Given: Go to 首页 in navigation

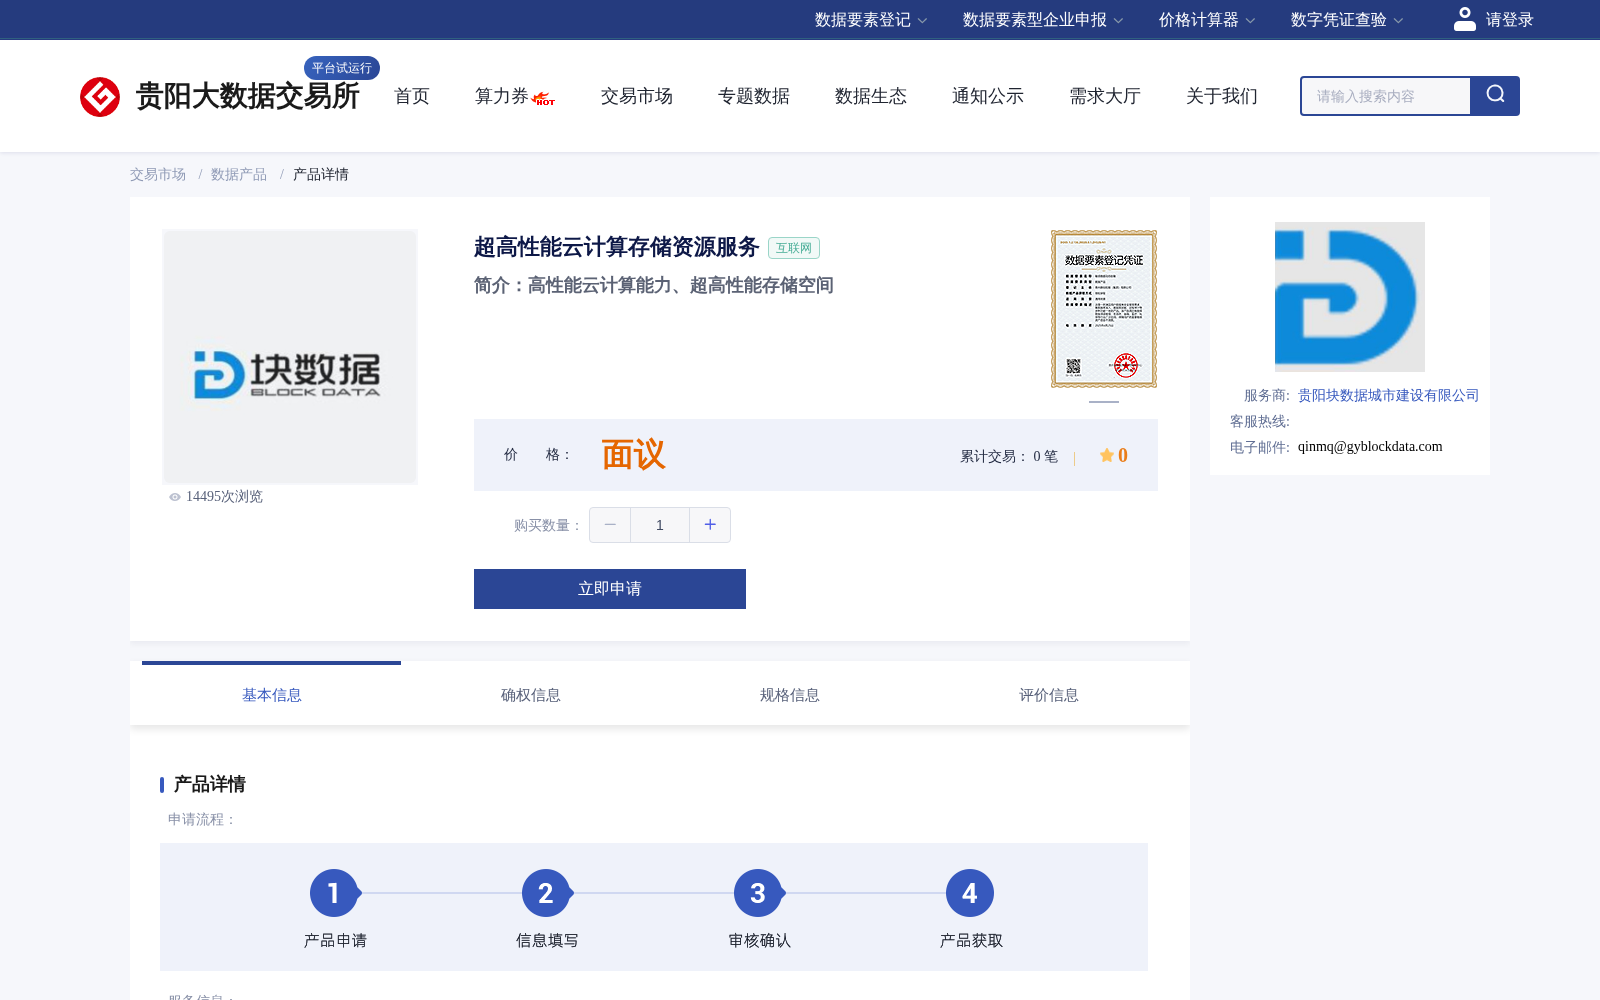Looking at the screenshot, I should click(x=412, y=96).
